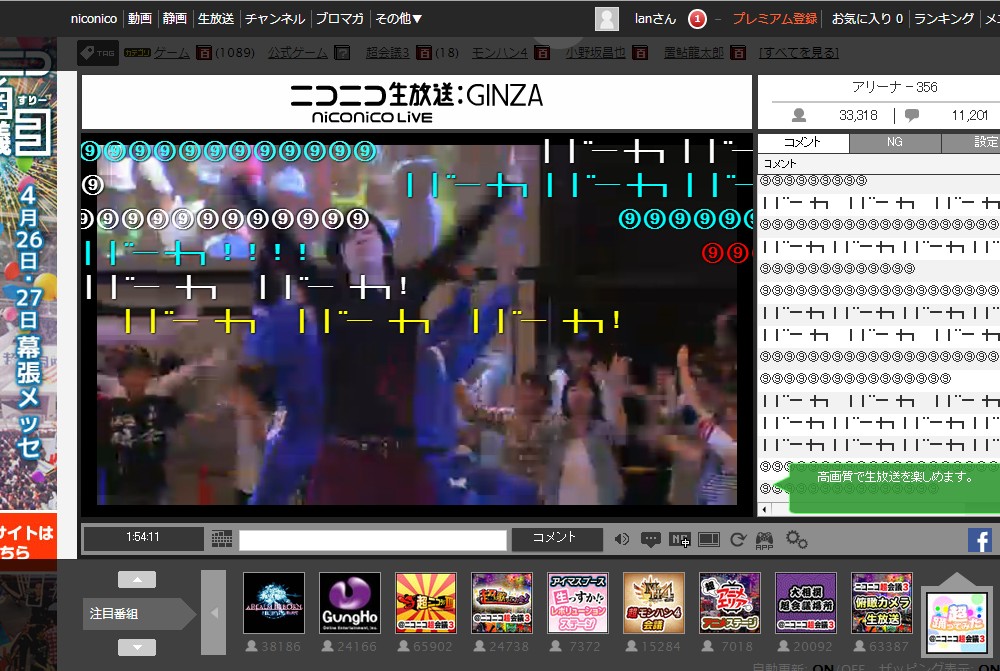This screenshot has height=671, width=1000.
Task: Click the ニコニコ生放送:GINZA banner
Action: pos(417,103)
